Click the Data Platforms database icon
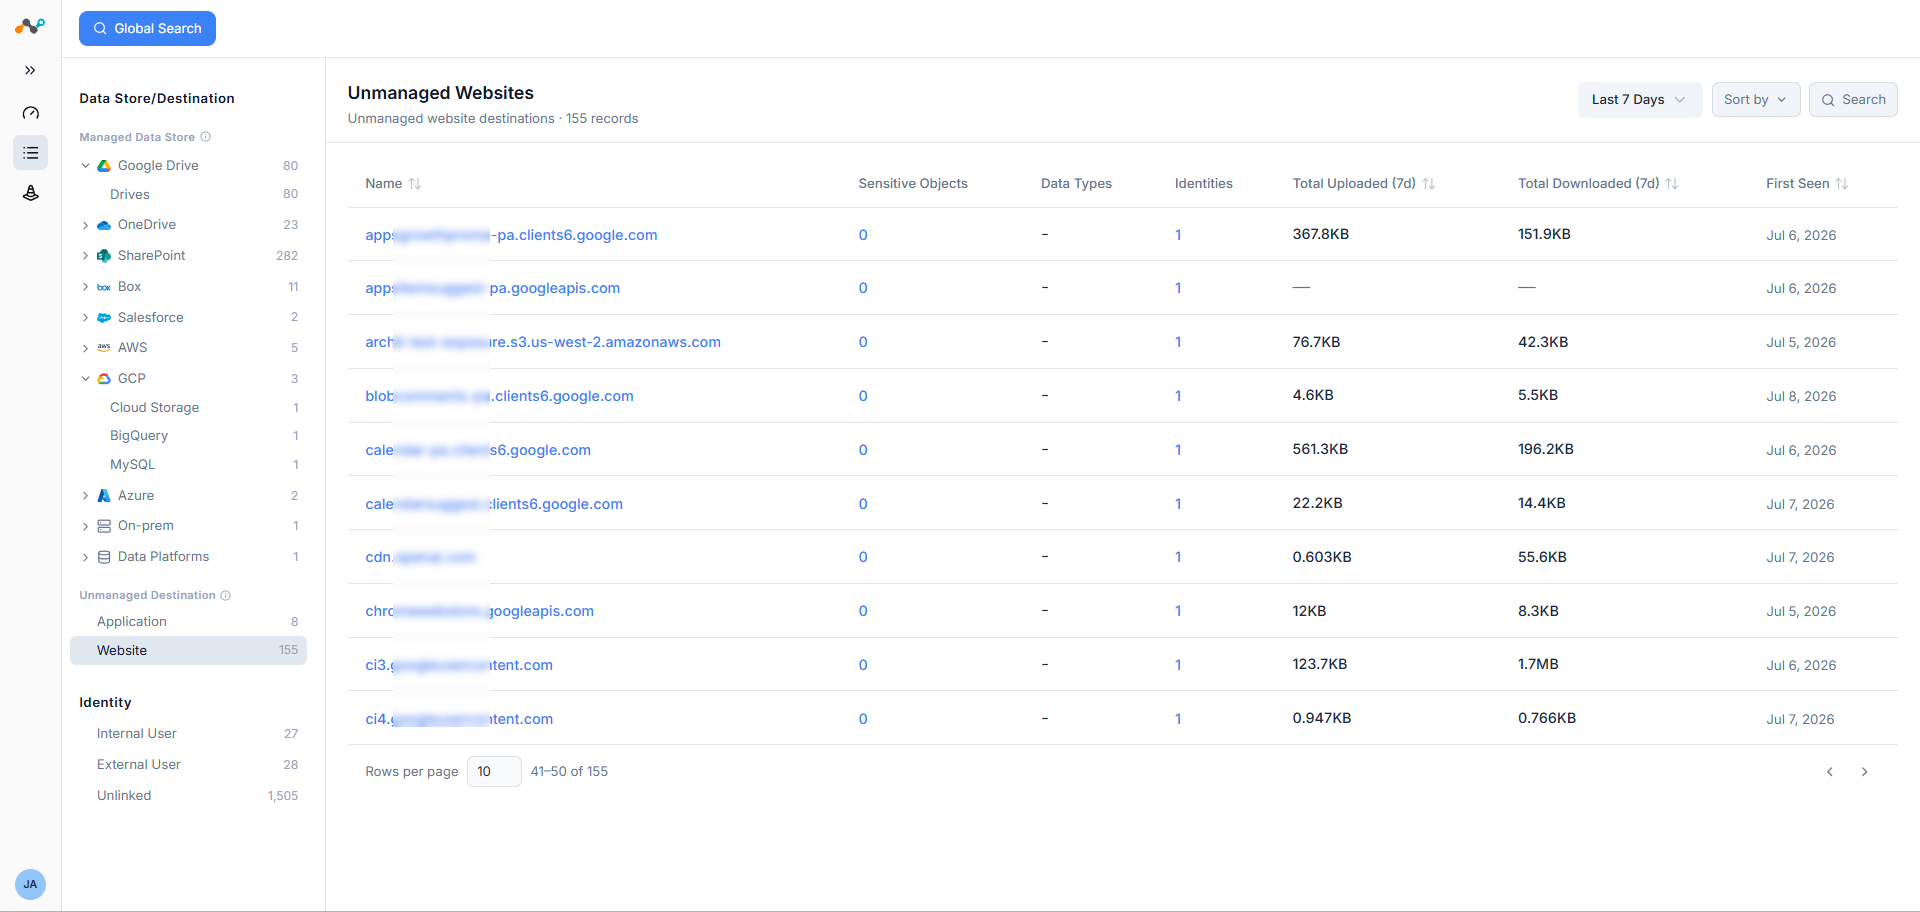The height and width of the screenshot is (912, 1920). pos(104,557)
